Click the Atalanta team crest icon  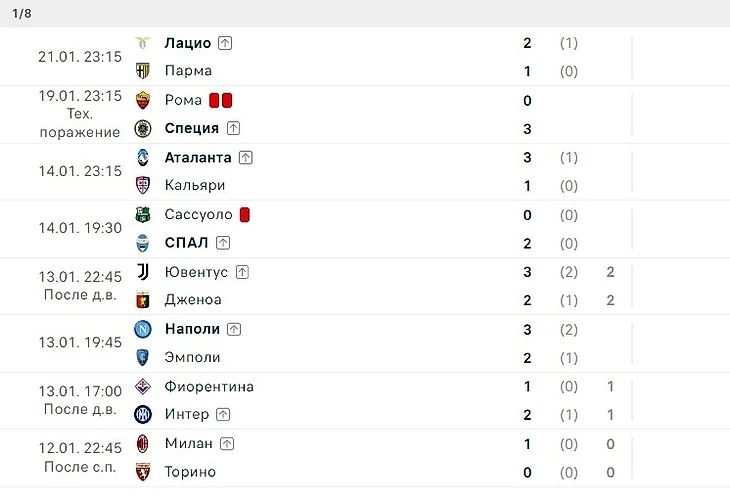coord(142,157)
